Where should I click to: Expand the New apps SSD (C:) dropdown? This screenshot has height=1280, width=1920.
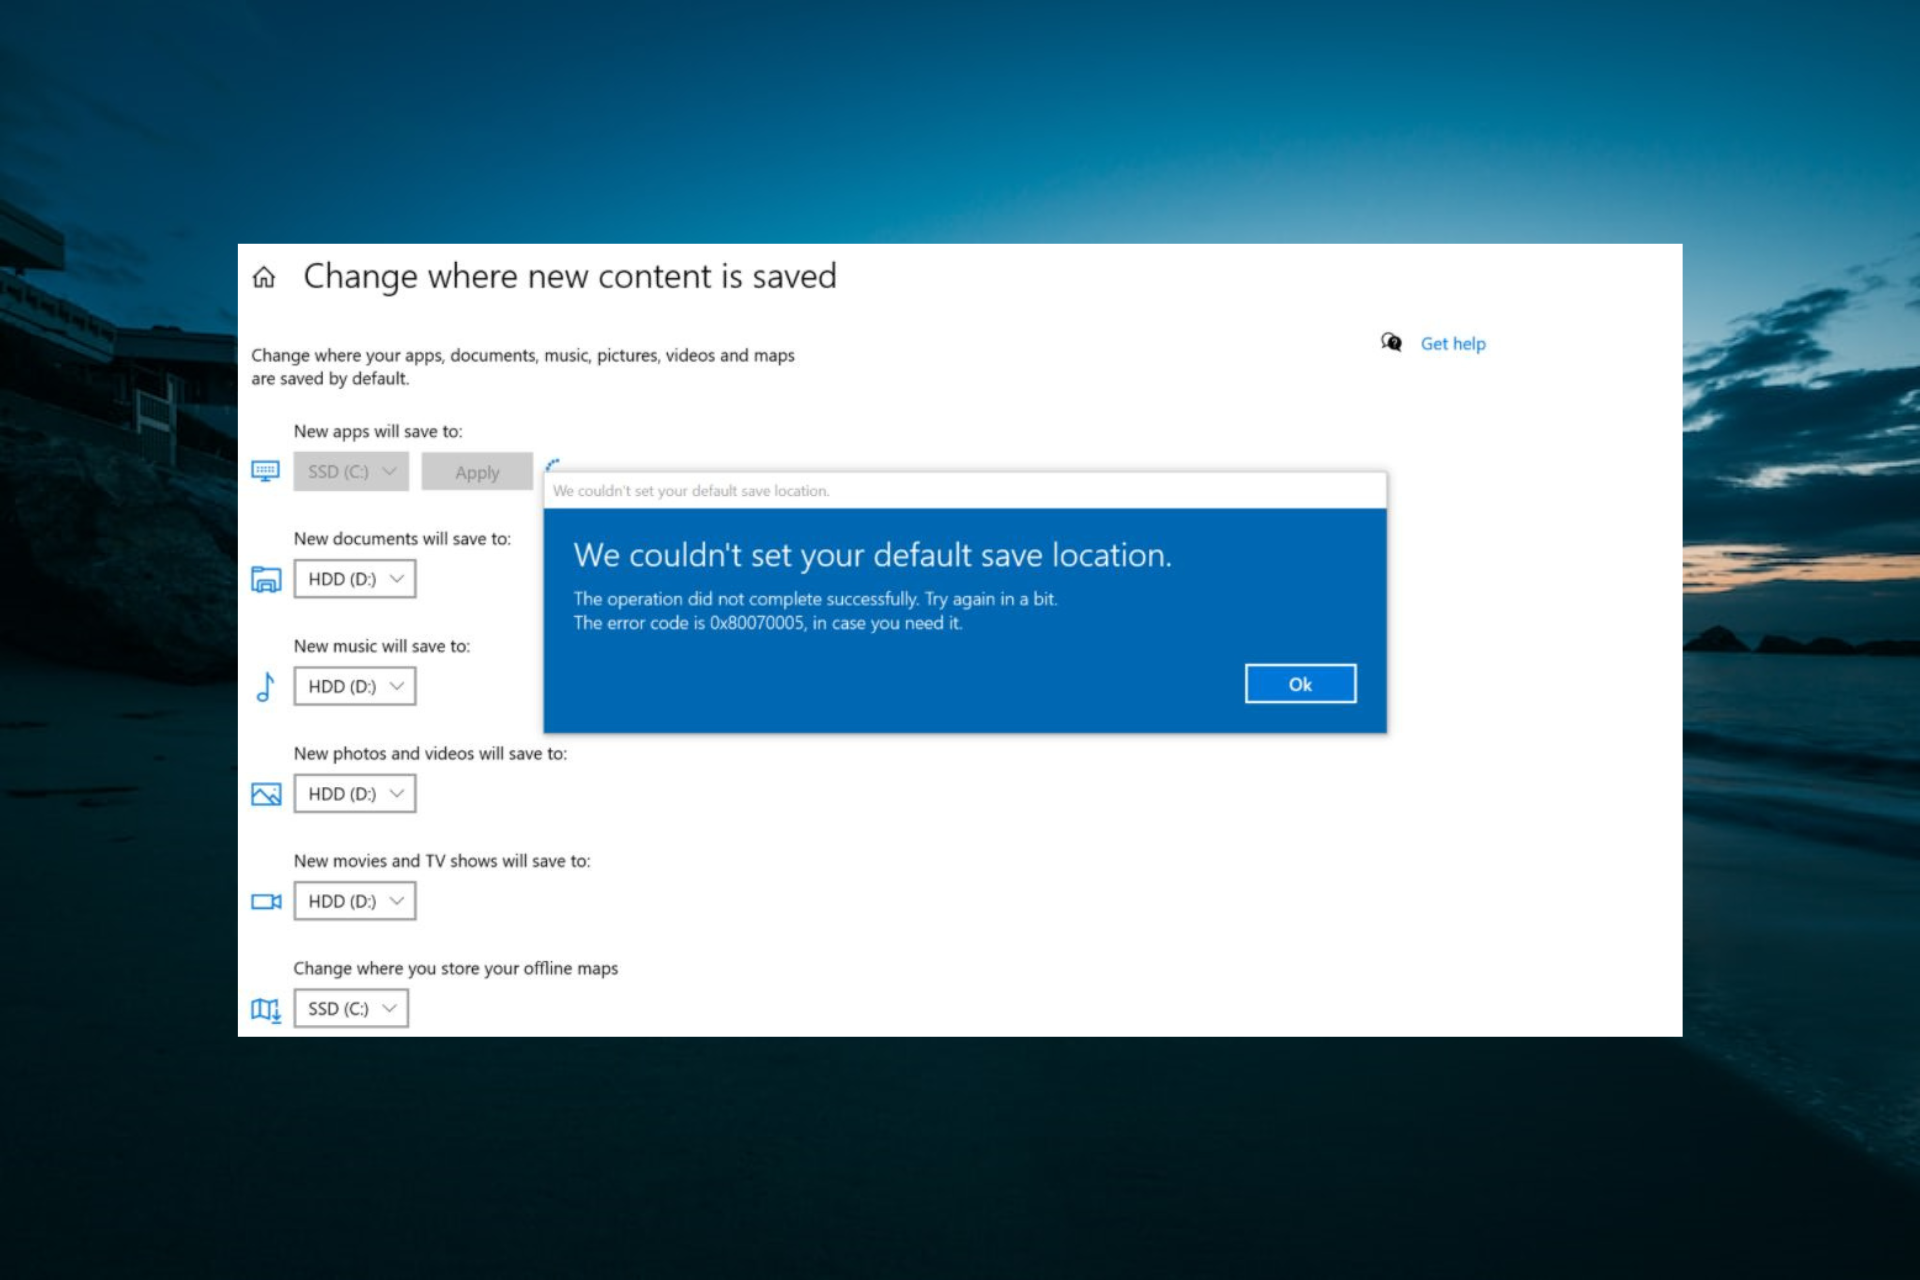point(350,471)
